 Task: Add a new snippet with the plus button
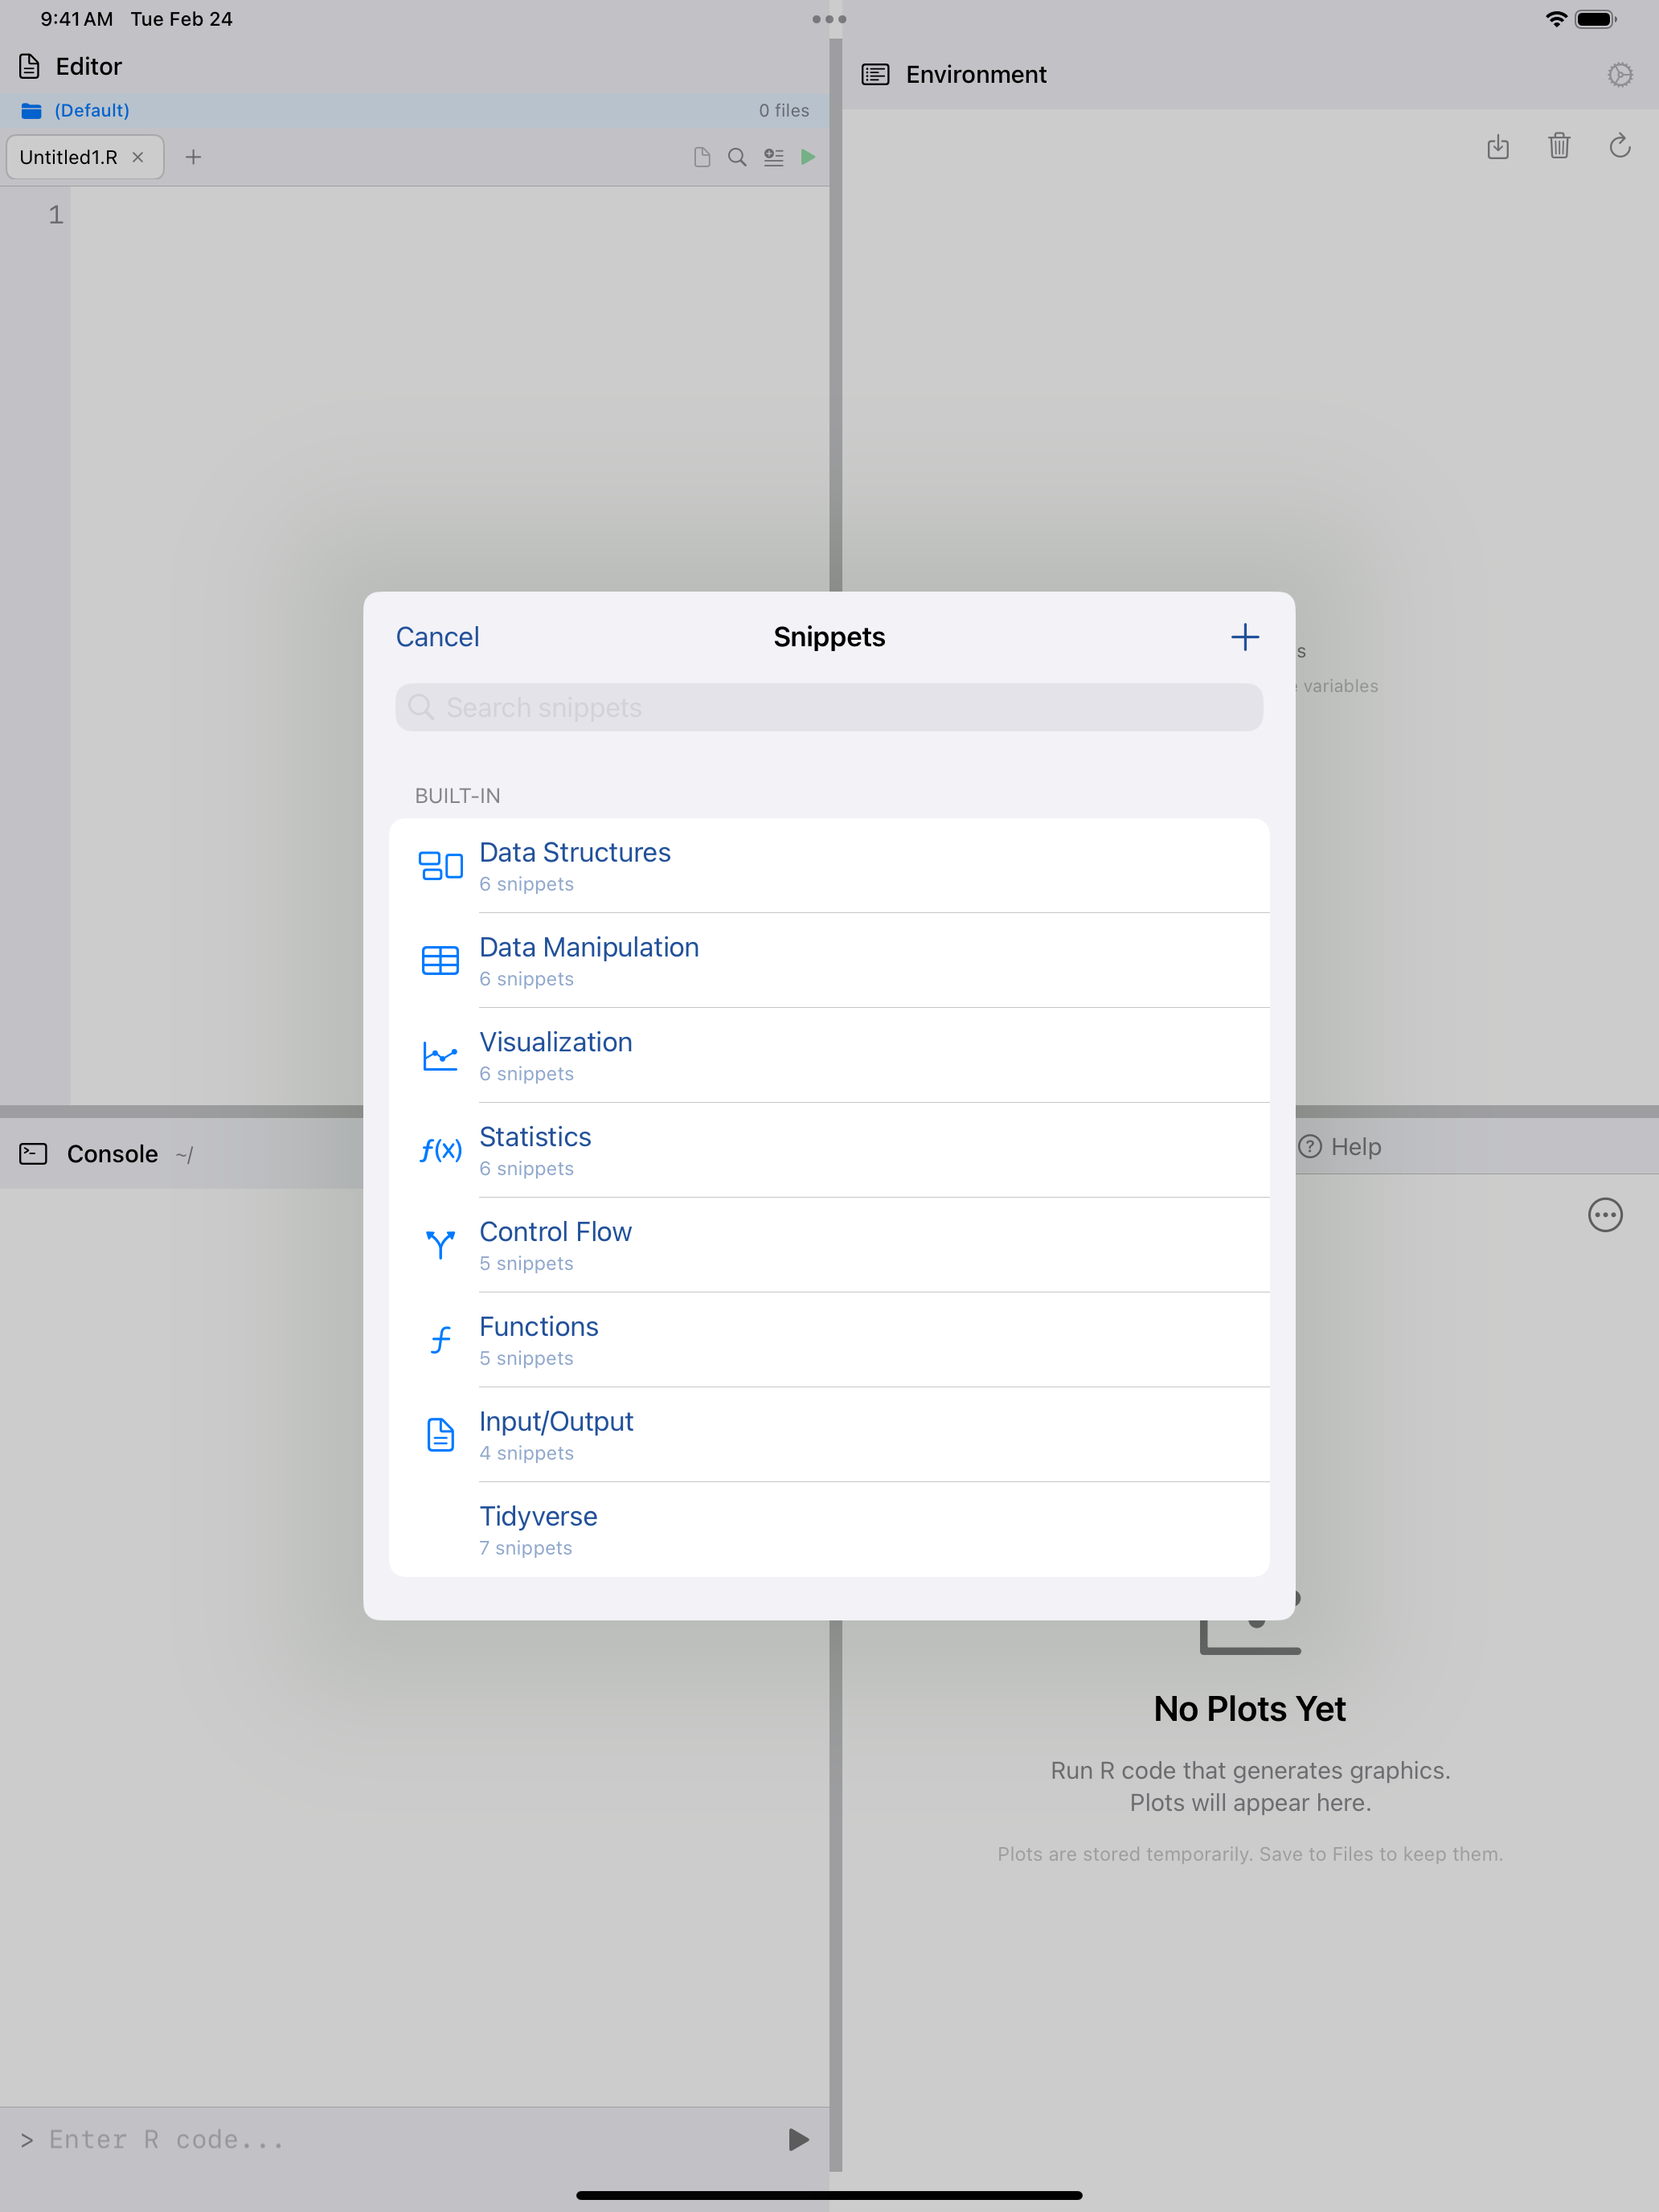click(1245, 636)
